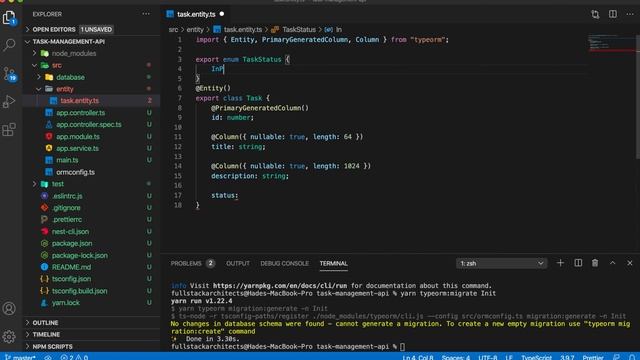The image size is (640, 360).
Task: Kill terminal with trash icon
Action: tap(595, 263)
